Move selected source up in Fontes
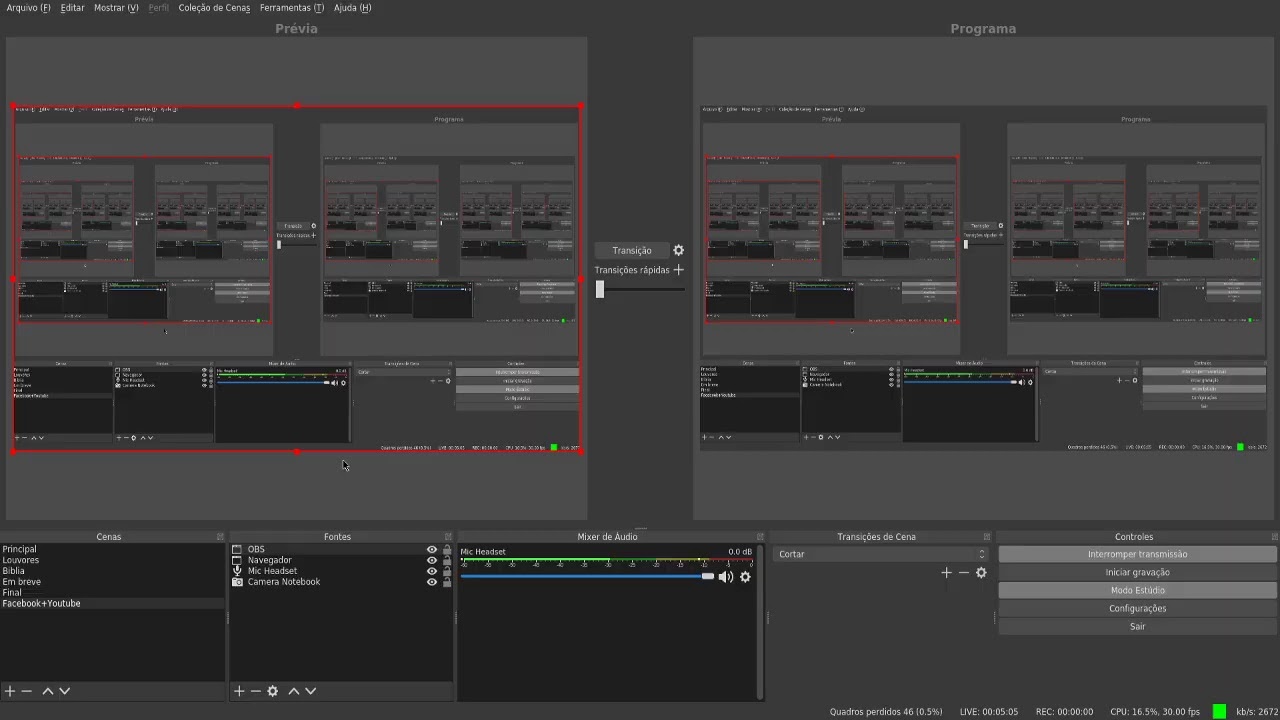1280x720 pixels. point(294,691)
